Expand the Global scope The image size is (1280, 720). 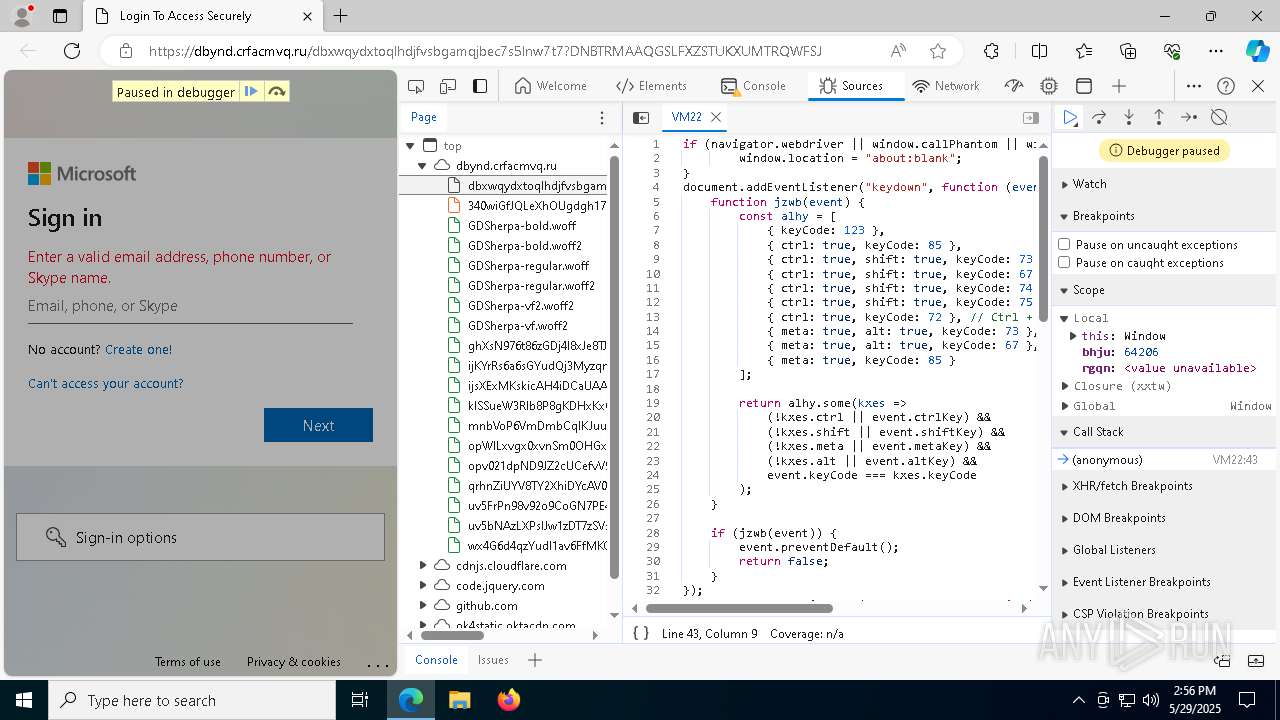[x=1066, y=406]
